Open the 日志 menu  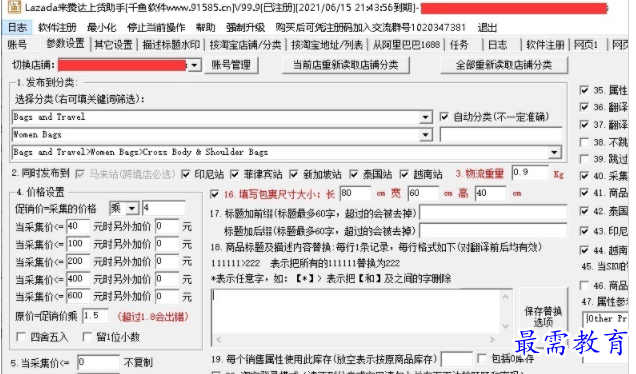coord(17,28)
